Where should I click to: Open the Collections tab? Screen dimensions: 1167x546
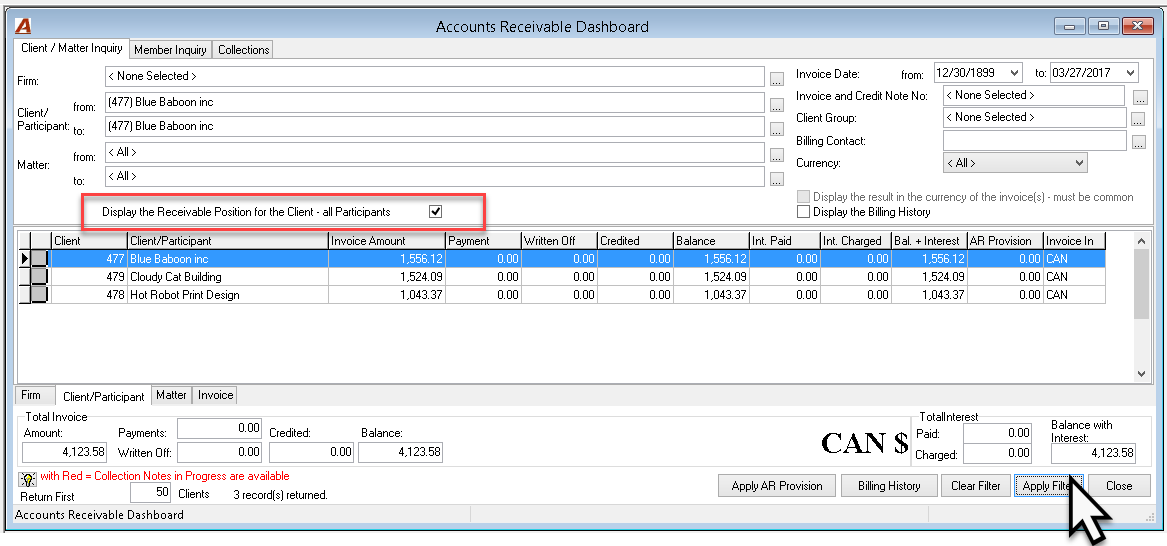243,50
